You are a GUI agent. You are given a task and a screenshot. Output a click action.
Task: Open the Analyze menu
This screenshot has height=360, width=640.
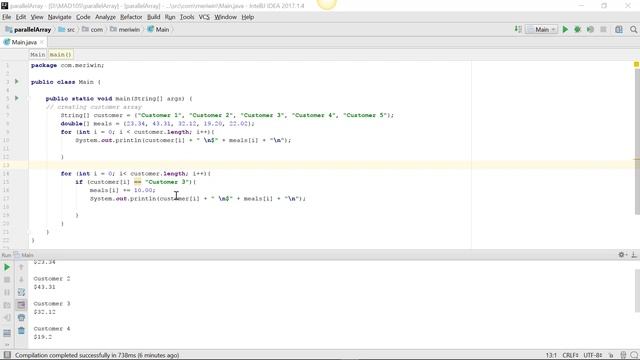click(x=105, y=17)
